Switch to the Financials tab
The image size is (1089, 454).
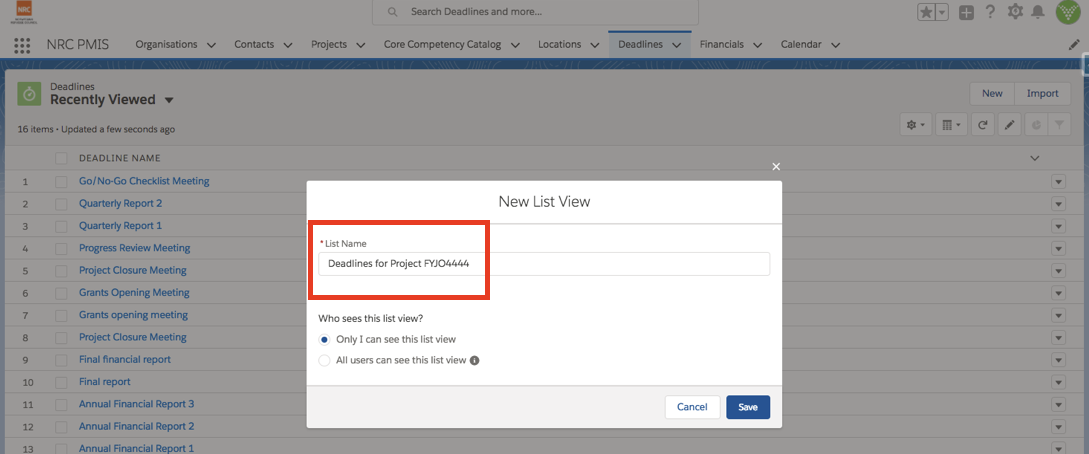pyautogui.click(x=722, y=44)
